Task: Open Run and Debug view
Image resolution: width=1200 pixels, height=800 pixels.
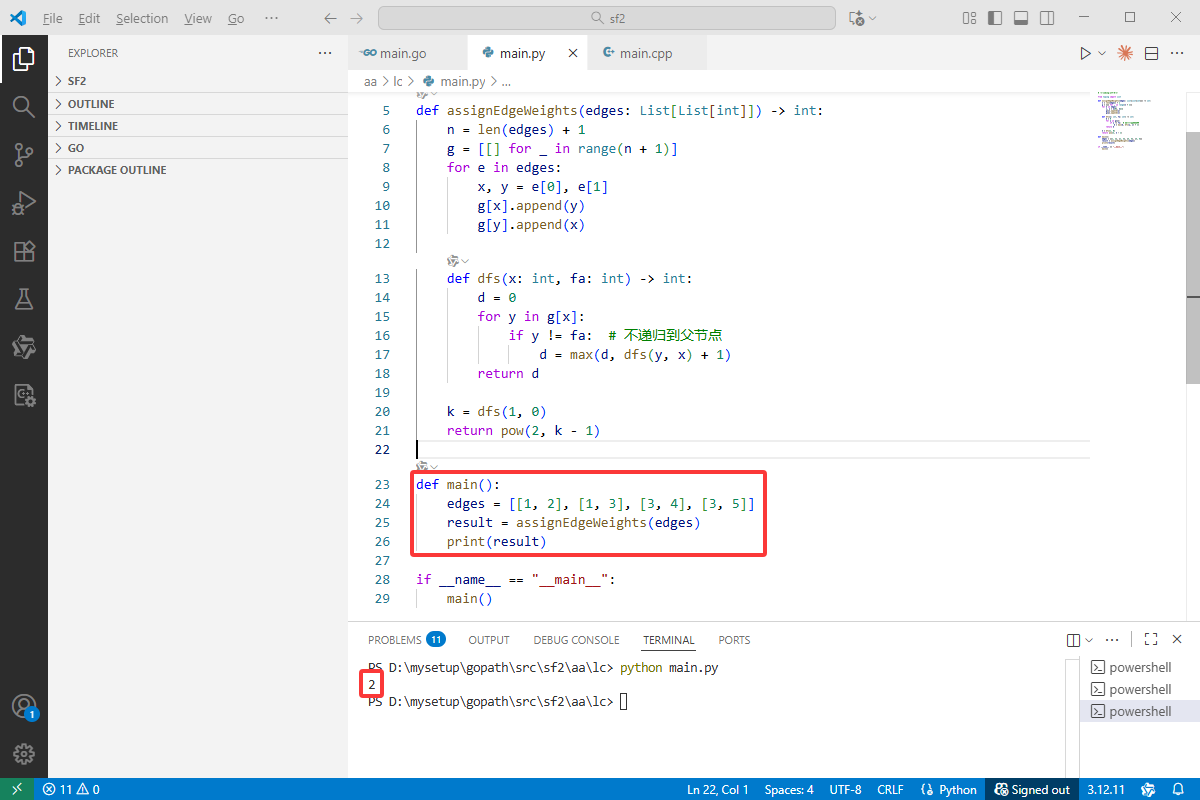Action: (x=24, y=203)
